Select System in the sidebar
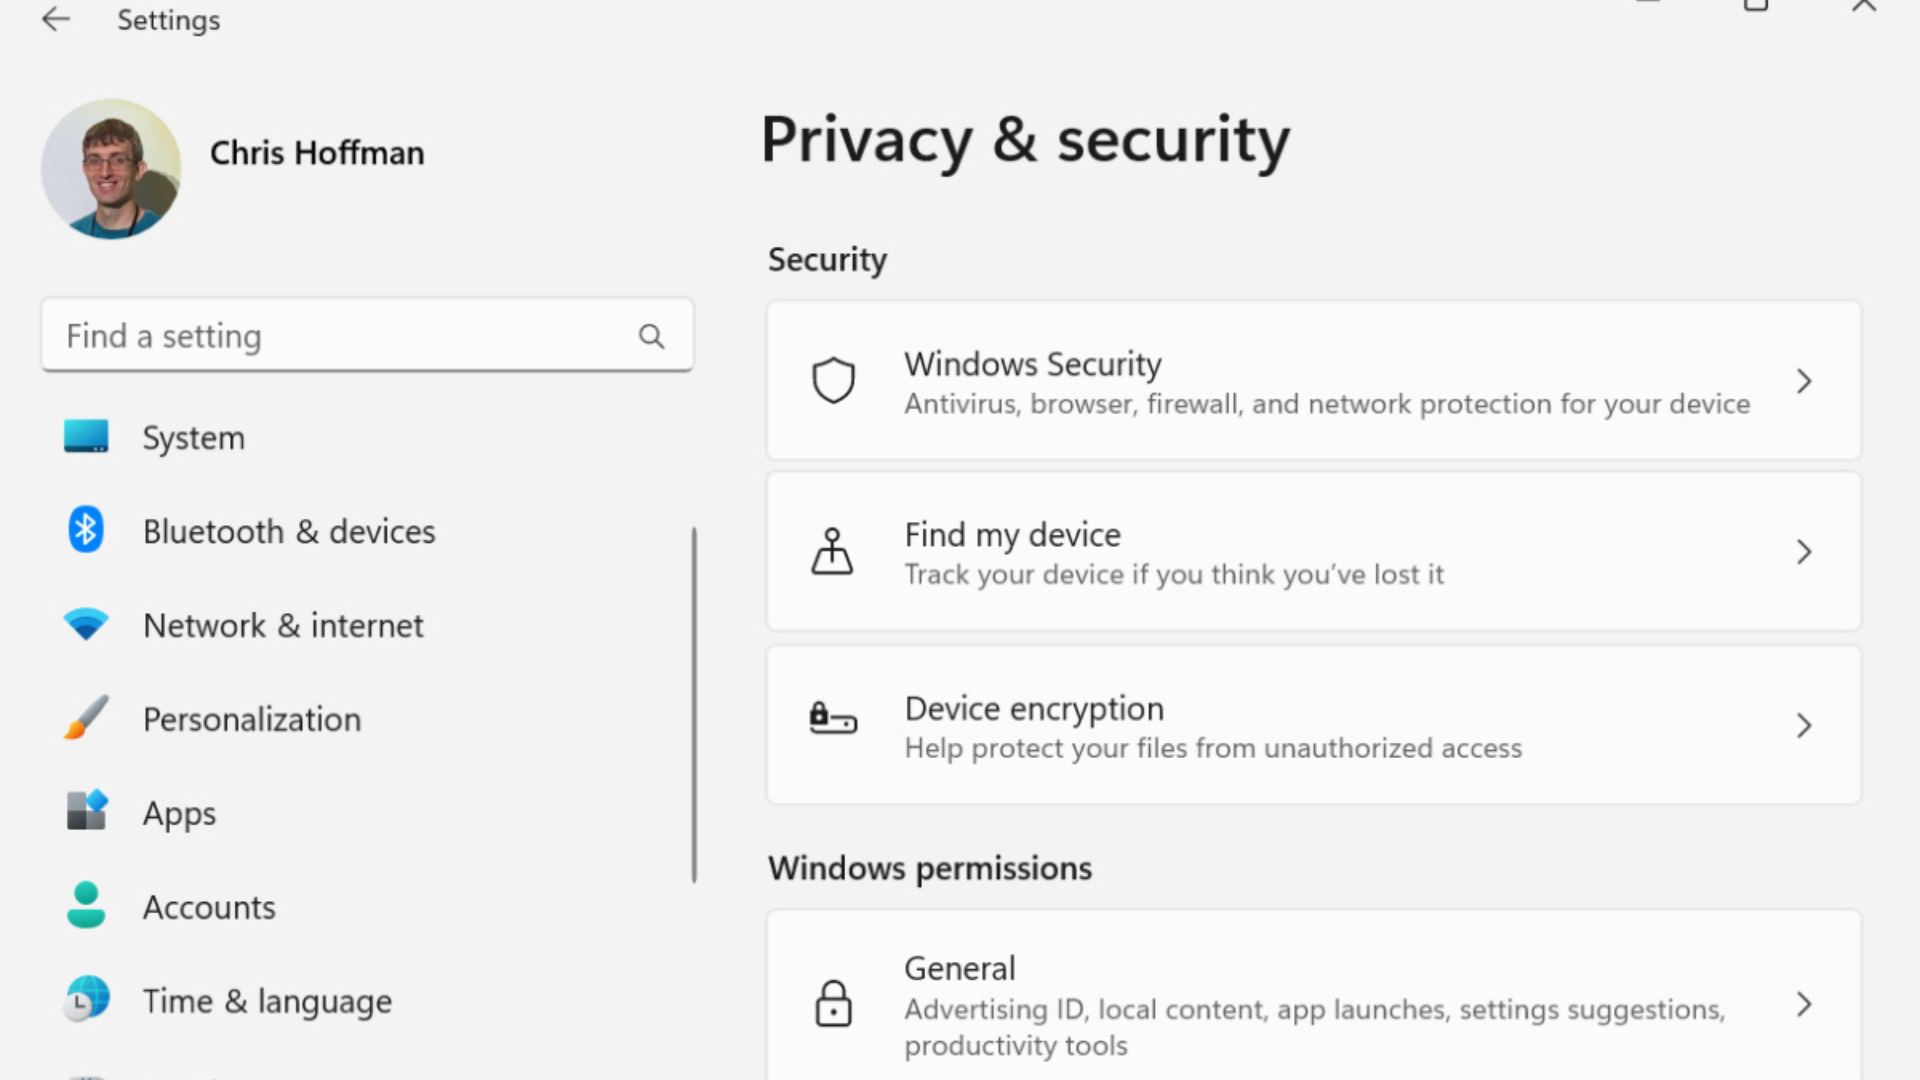Screen dimensions: 1920x1080 pos(194,437)
